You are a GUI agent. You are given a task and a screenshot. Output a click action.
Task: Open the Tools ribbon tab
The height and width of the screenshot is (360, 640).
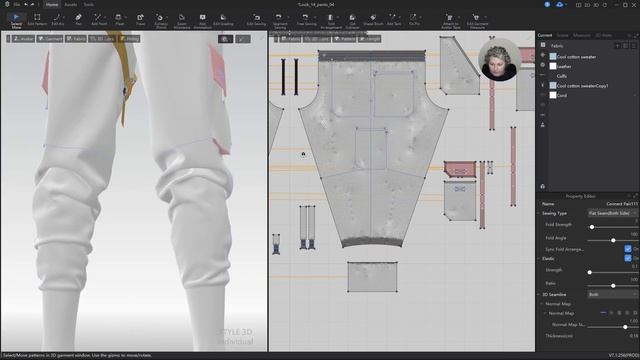[89, 4]
